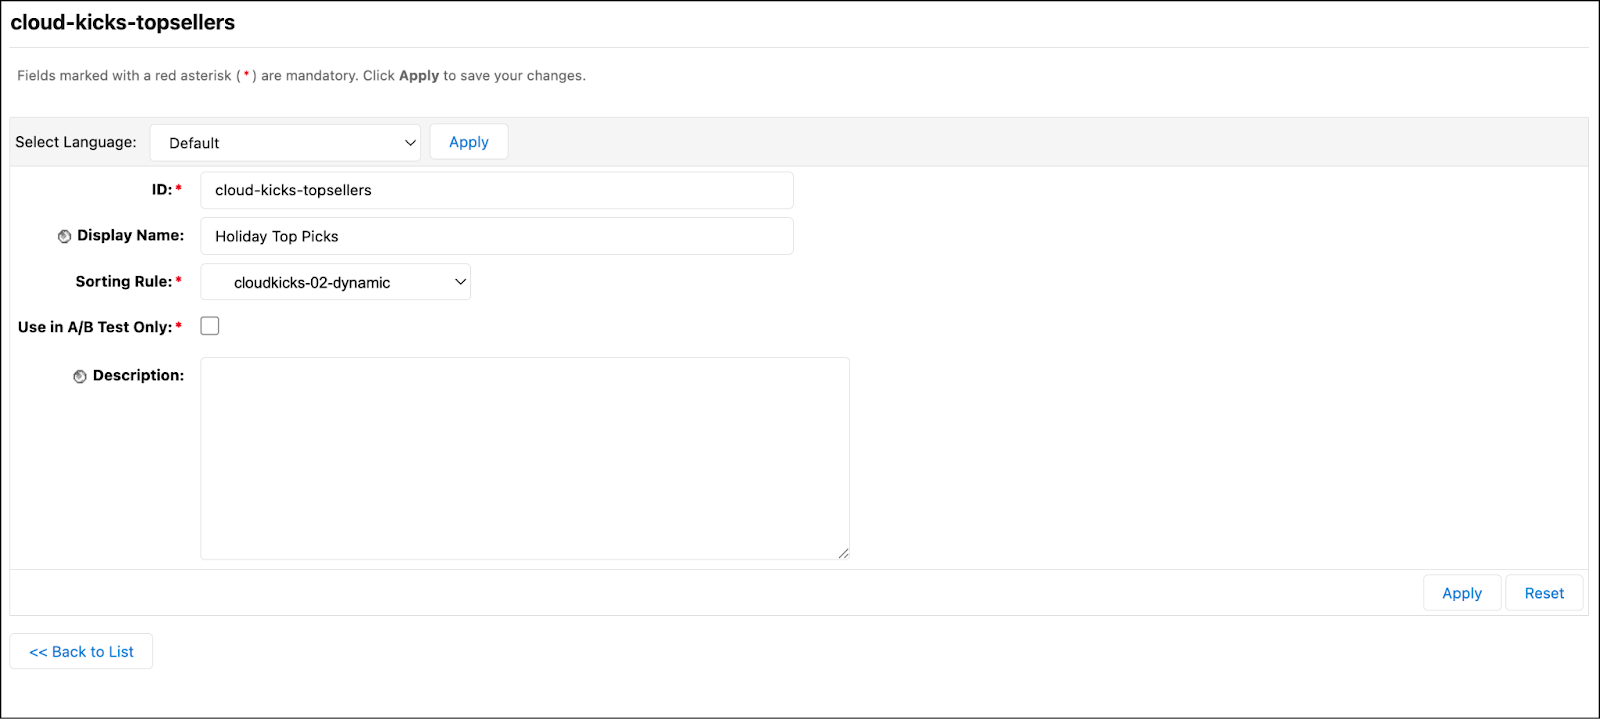Focus the ID input field

tap(497, 190)
